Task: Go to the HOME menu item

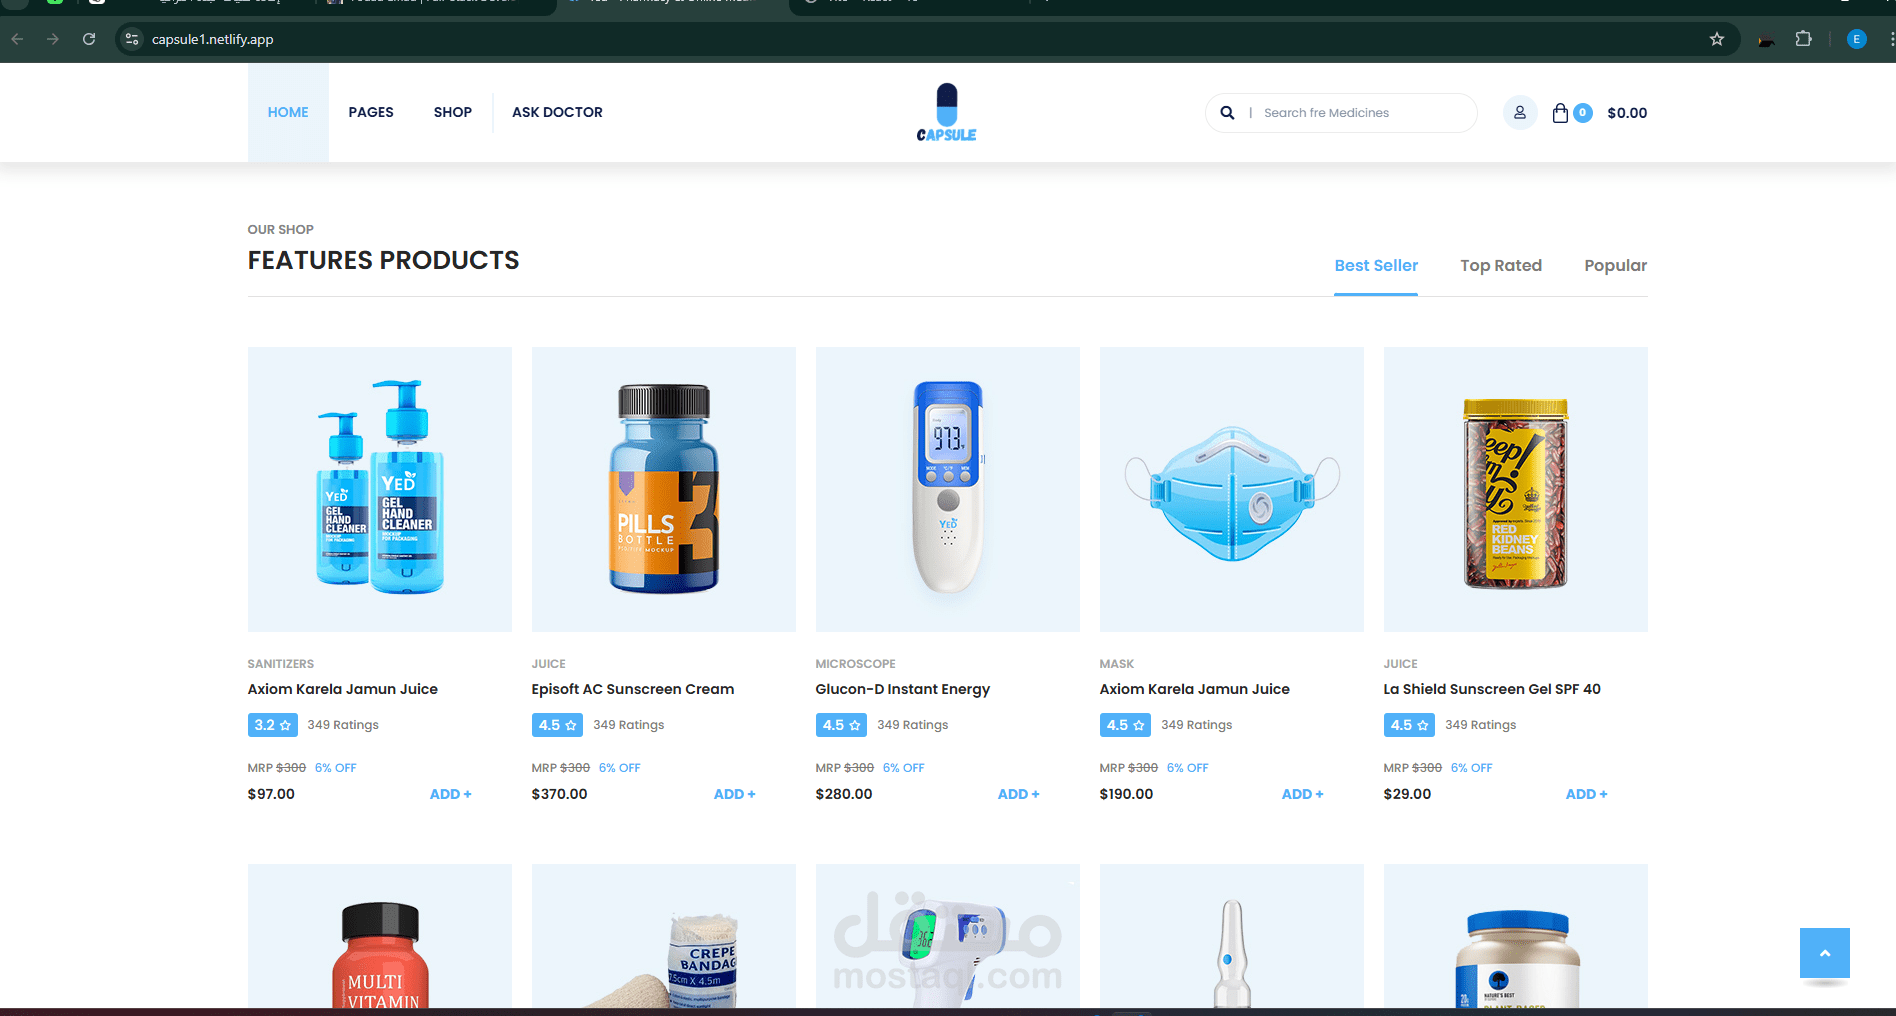Action: tap(288, 112)
